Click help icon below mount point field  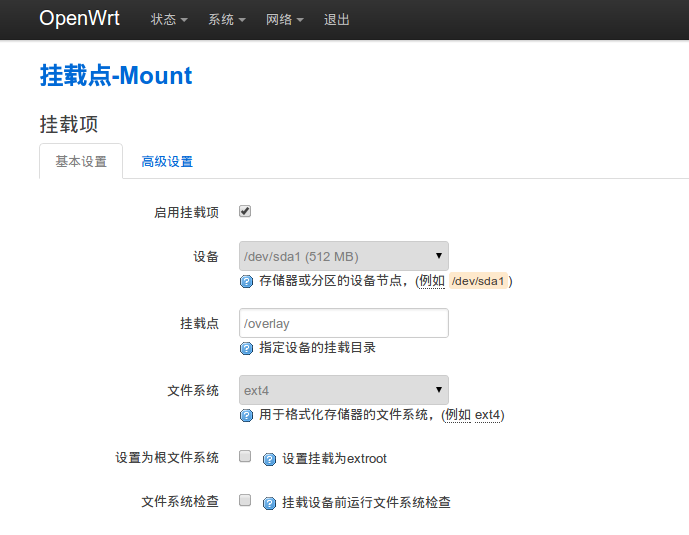point(247,349)
